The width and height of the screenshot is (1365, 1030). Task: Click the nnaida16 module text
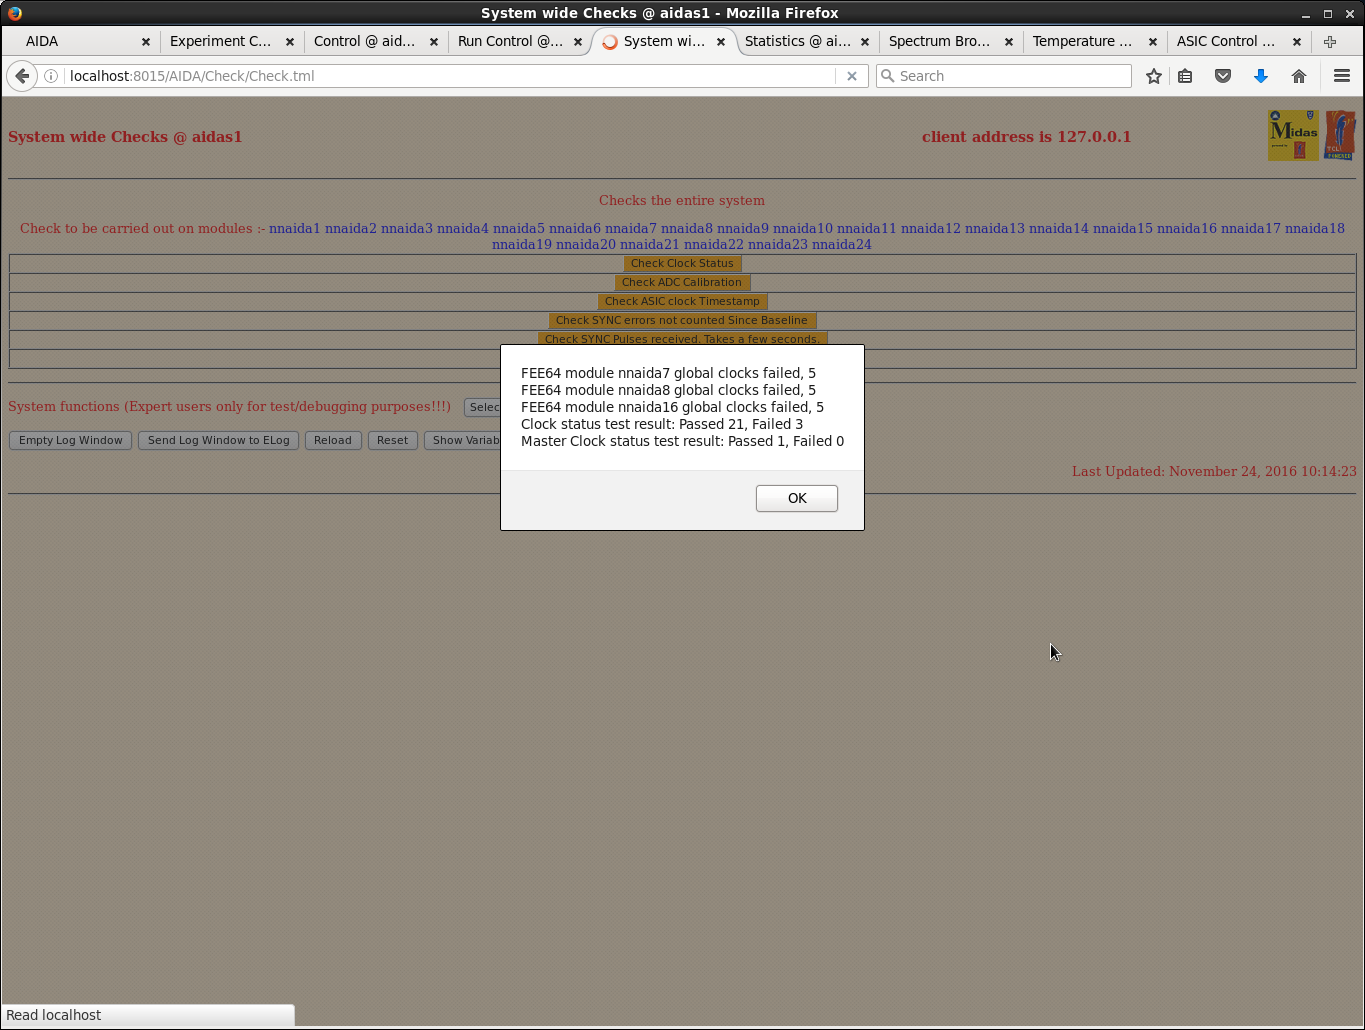(x=1187, y=228)
